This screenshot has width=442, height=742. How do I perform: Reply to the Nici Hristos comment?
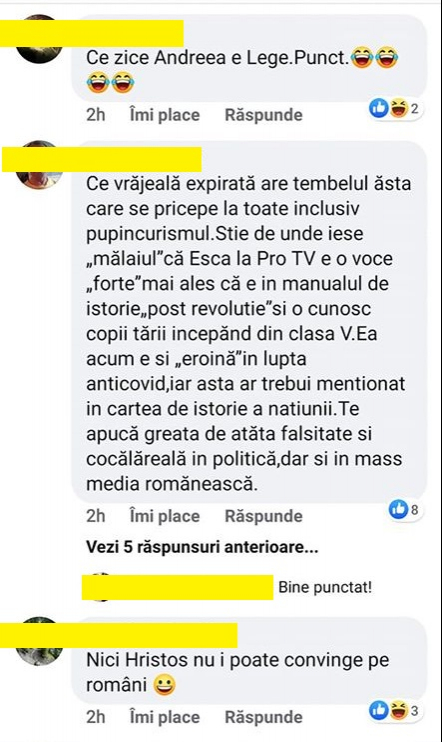[264, 717]
